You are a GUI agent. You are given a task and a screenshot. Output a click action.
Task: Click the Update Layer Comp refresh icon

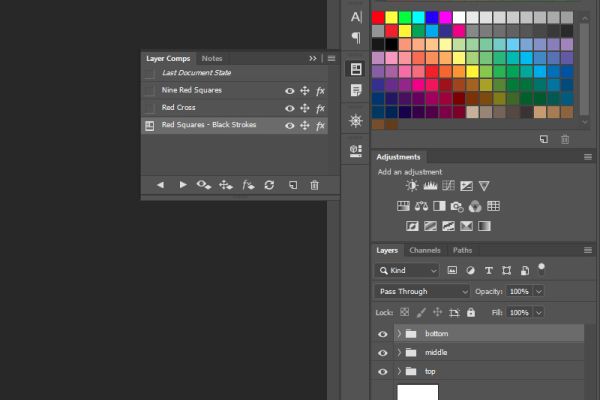(269, 185)
